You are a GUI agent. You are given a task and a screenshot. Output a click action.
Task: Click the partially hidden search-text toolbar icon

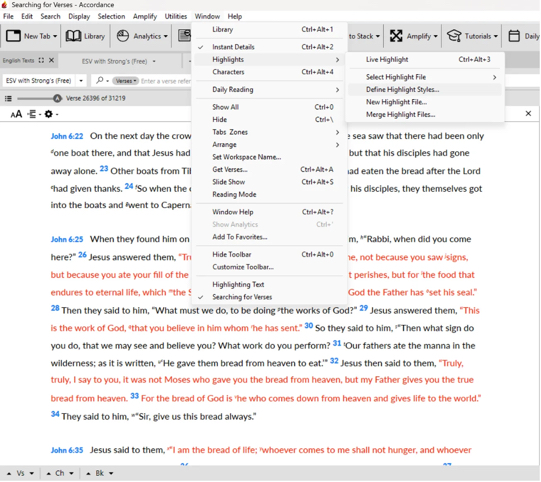(185, 36)
